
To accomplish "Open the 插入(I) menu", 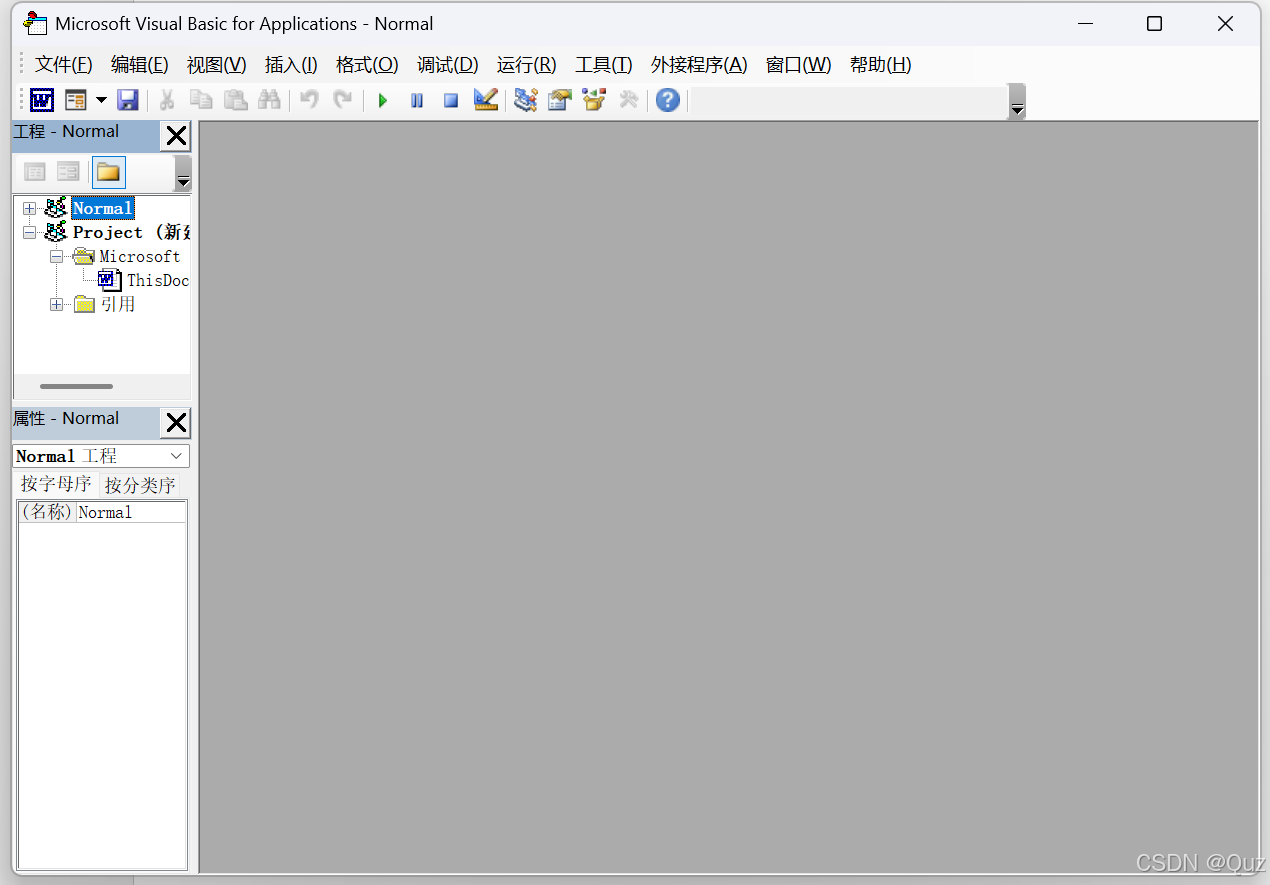I will click(x=291, y=65).
